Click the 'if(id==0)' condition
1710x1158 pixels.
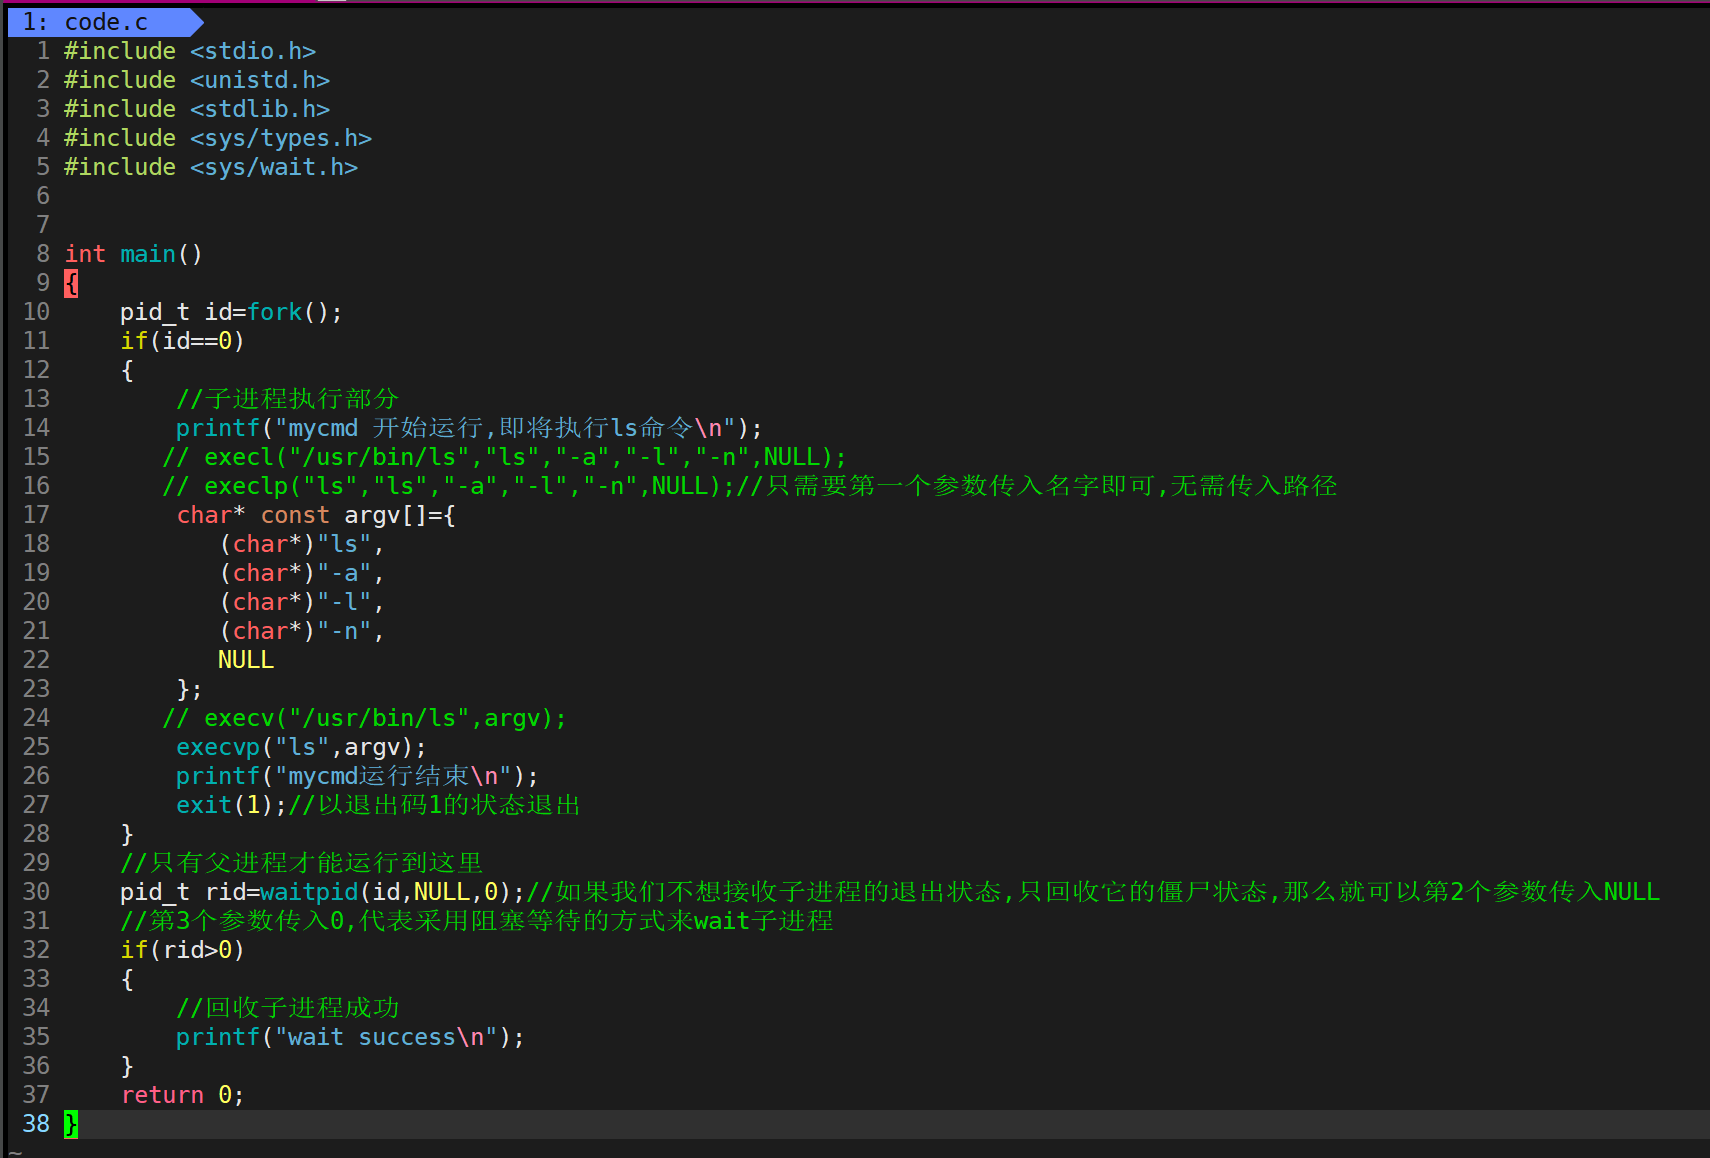point(182,341)
